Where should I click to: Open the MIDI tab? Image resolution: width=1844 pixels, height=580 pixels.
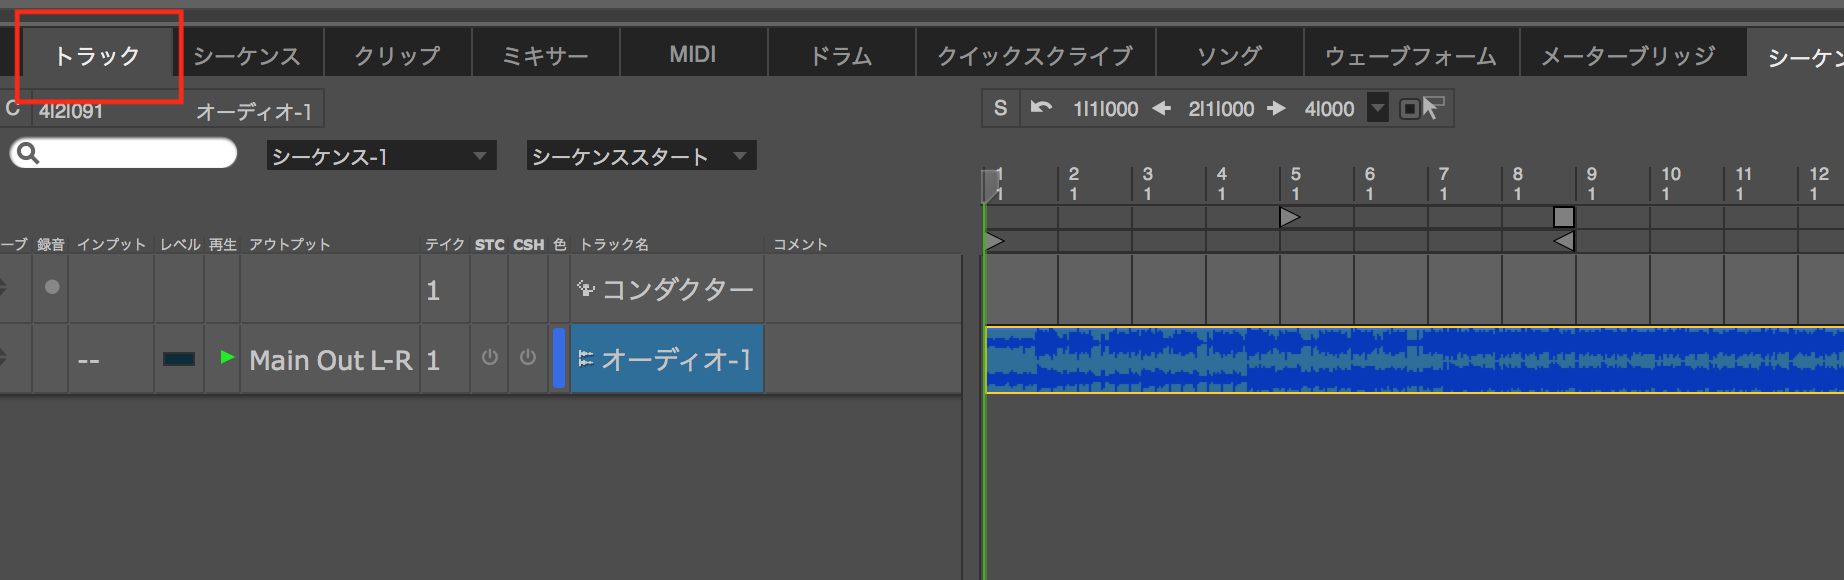(x=693, y=55)
